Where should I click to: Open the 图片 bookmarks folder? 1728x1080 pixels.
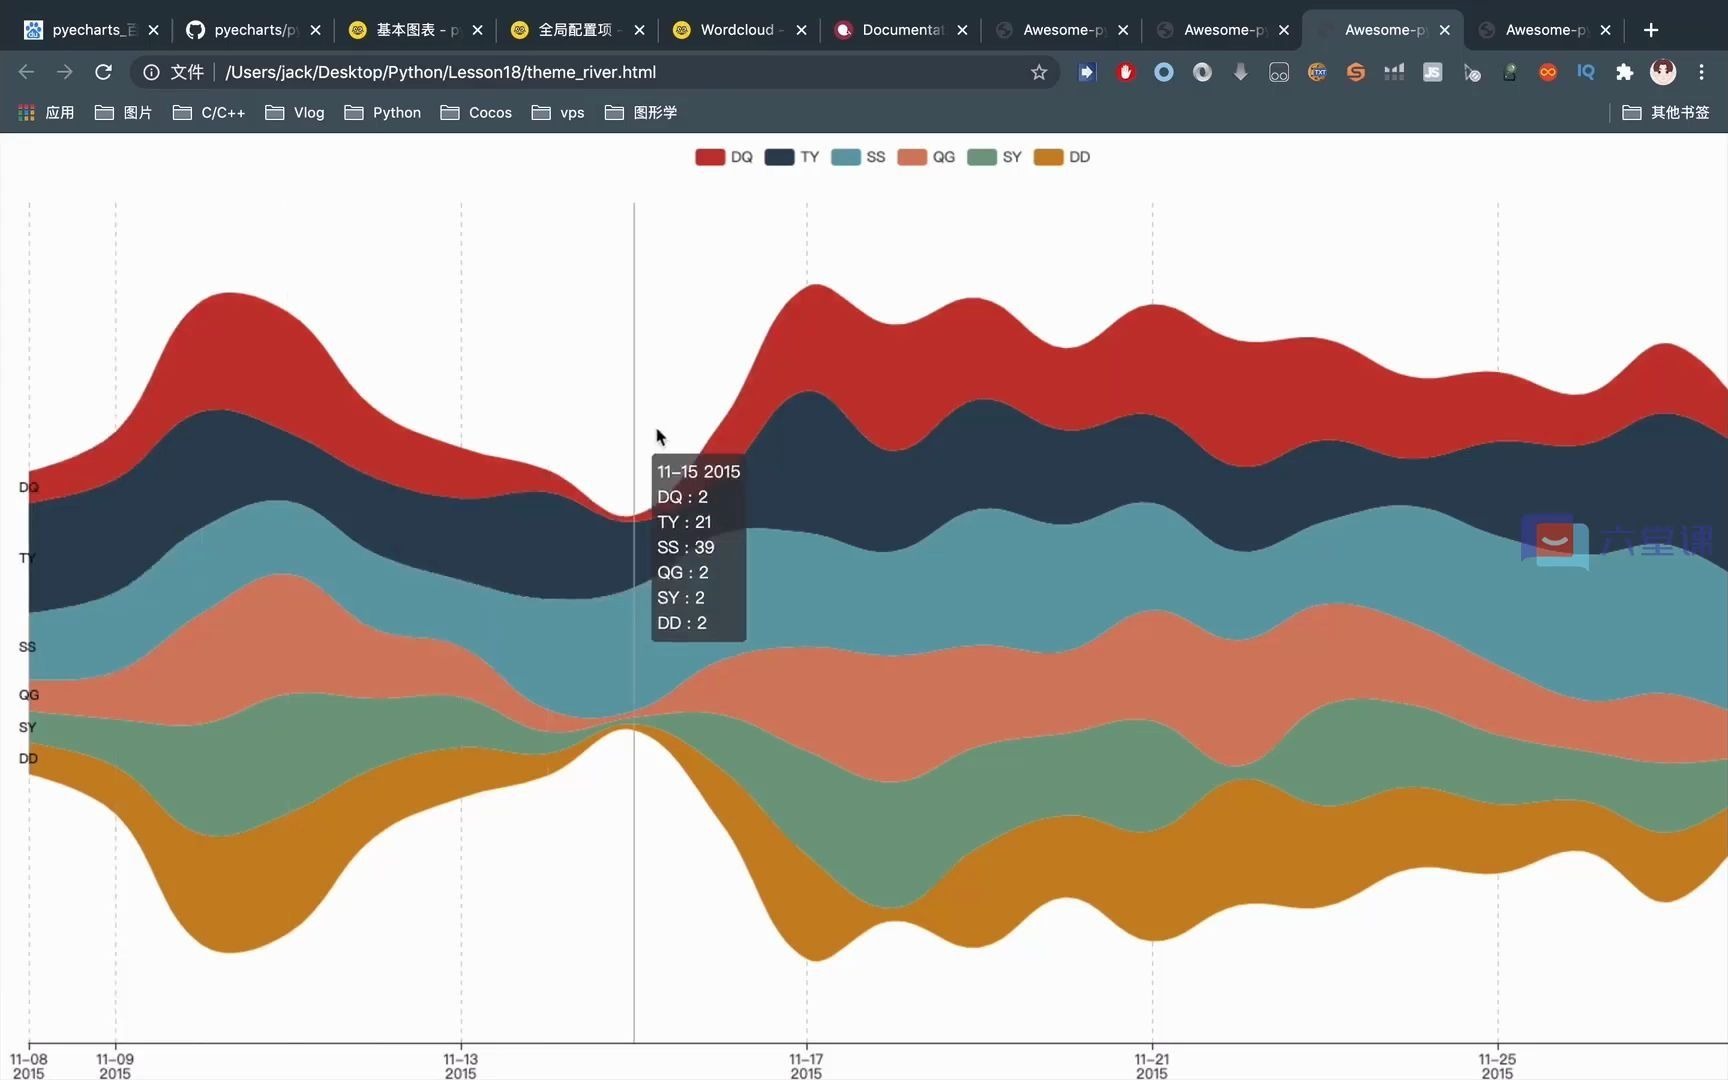123,112
